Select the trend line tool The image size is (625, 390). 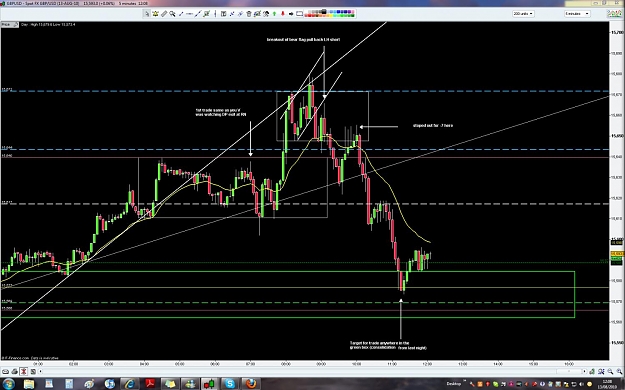[x=198, y=14]
